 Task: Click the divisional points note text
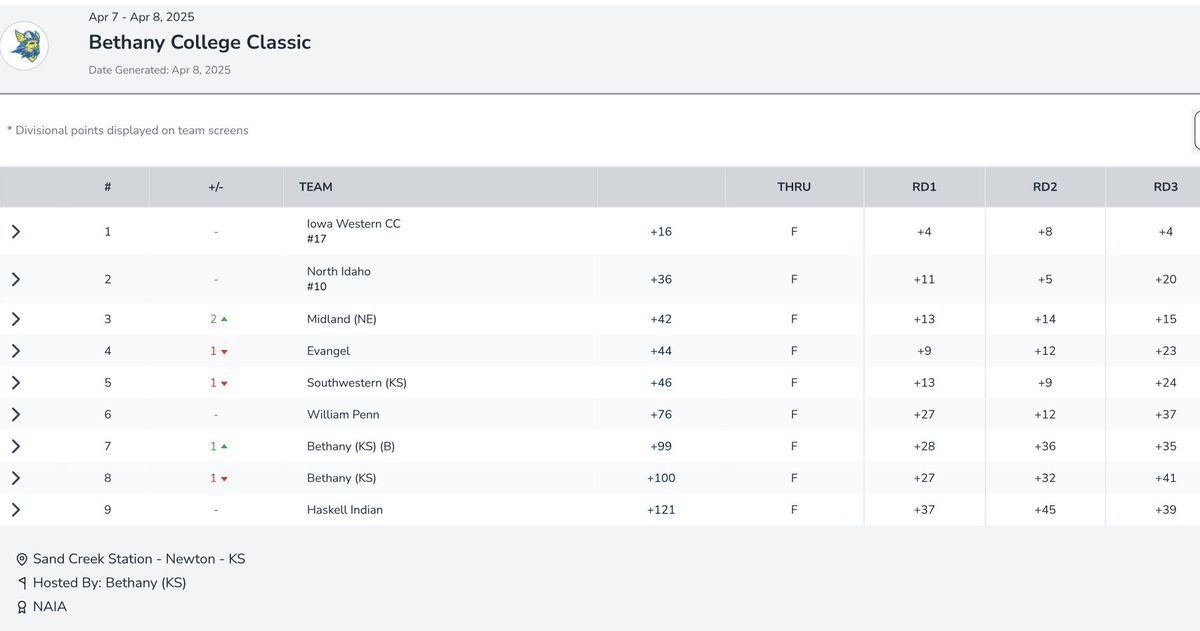(x=128, y=131)
